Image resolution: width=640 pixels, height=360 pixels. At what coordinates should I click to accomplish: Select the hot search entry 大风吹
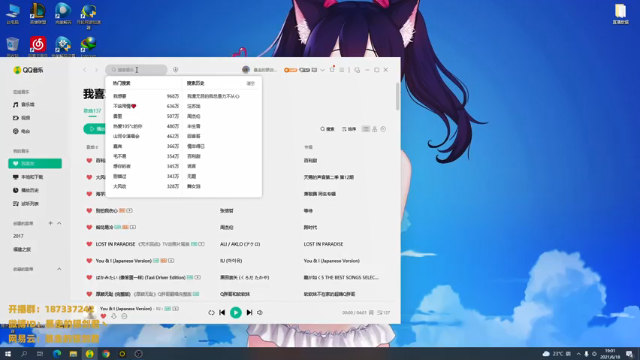[x=146, y=187]
